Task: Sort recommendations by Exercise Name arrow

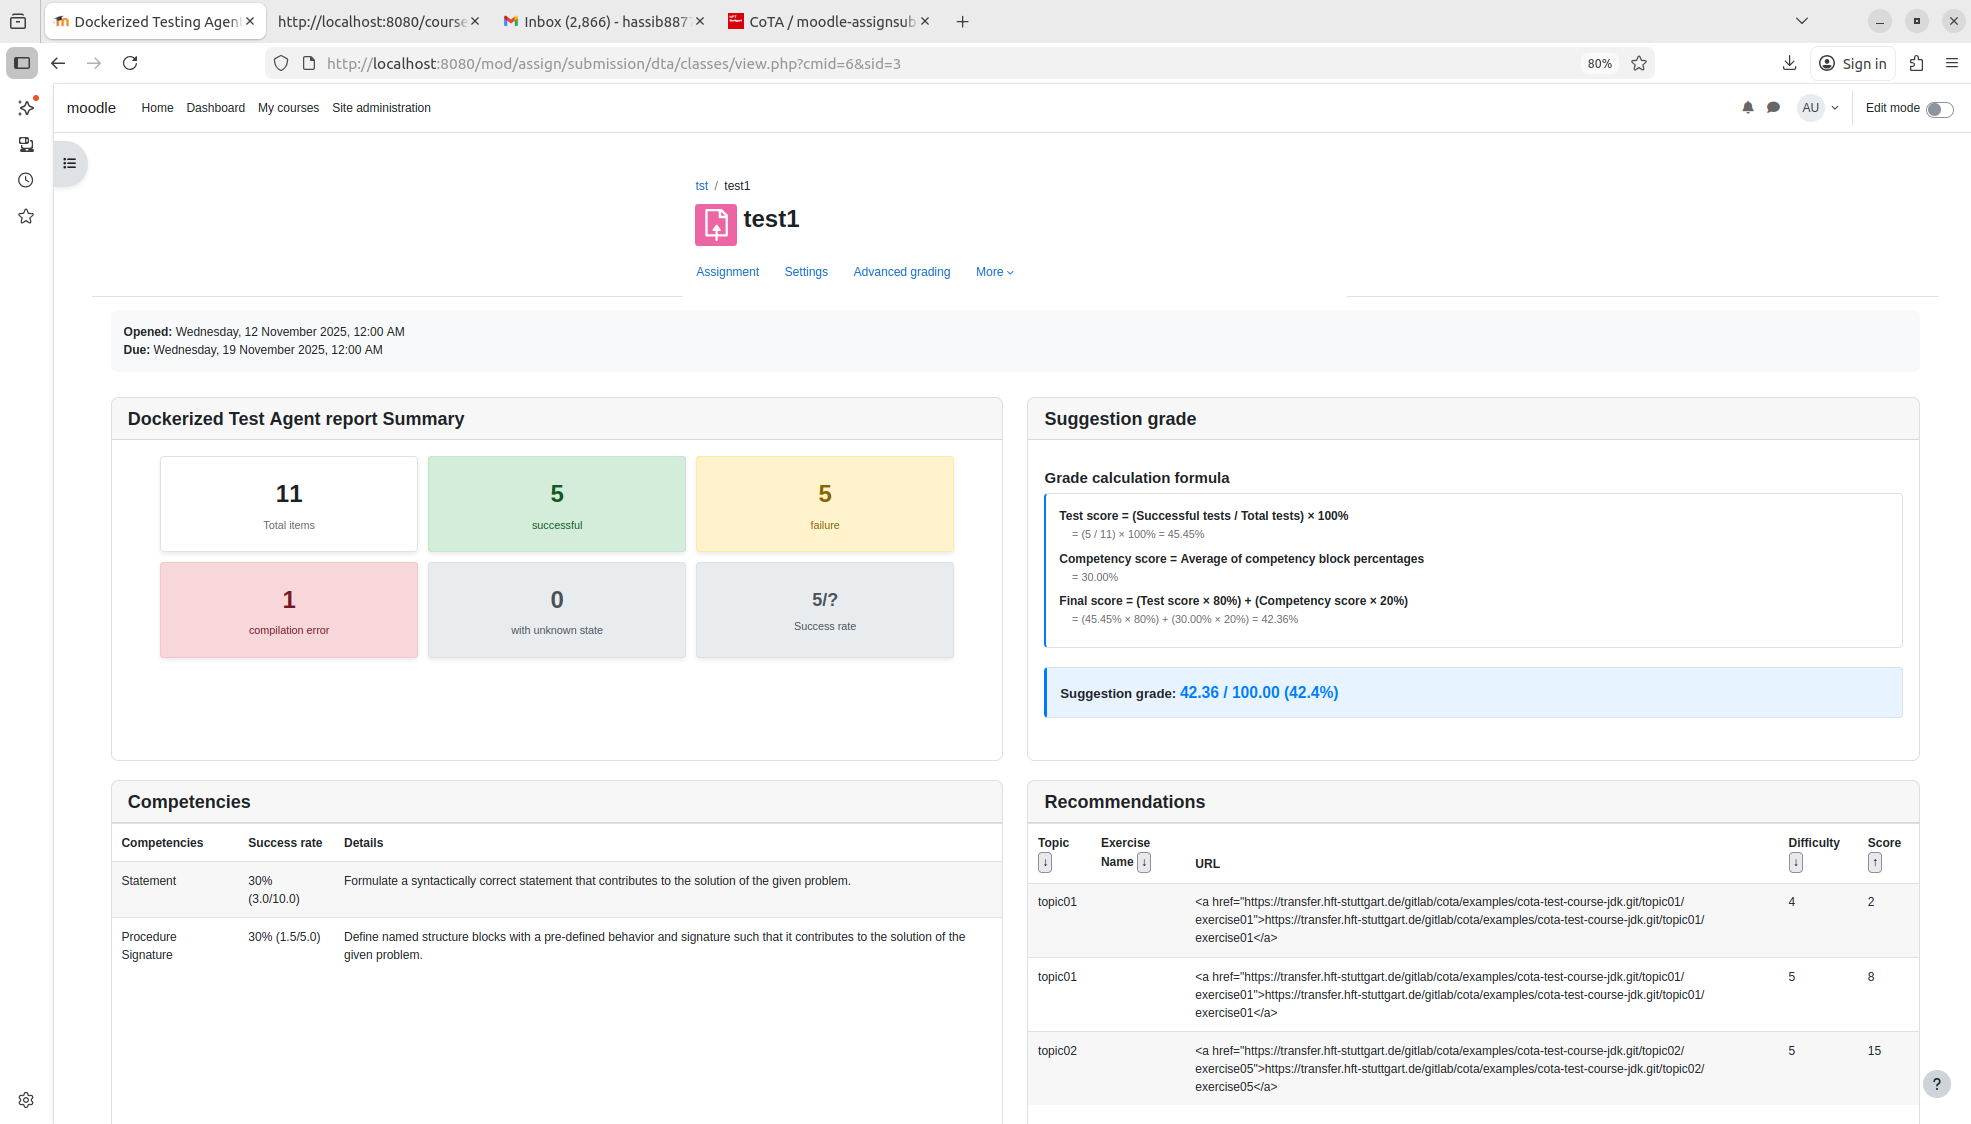Action: click(x=1144, y=862)
